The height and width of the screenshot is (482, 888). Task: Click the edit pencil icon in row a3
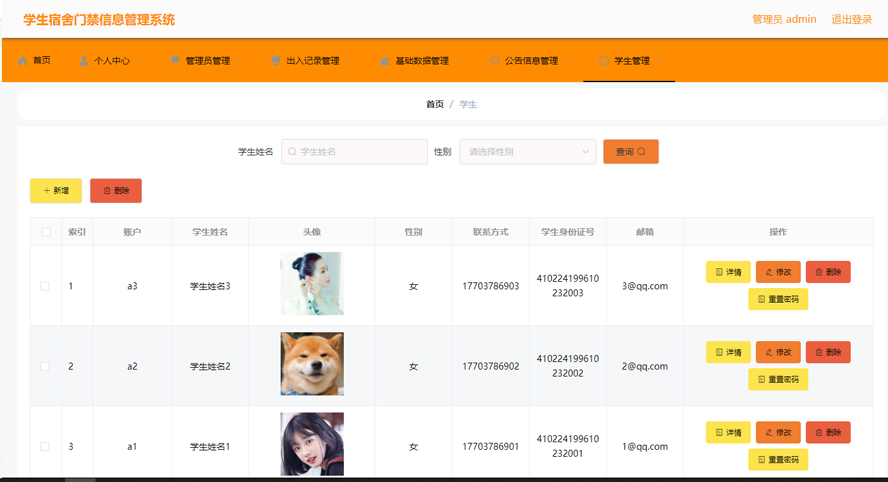(x=769, y=272)
